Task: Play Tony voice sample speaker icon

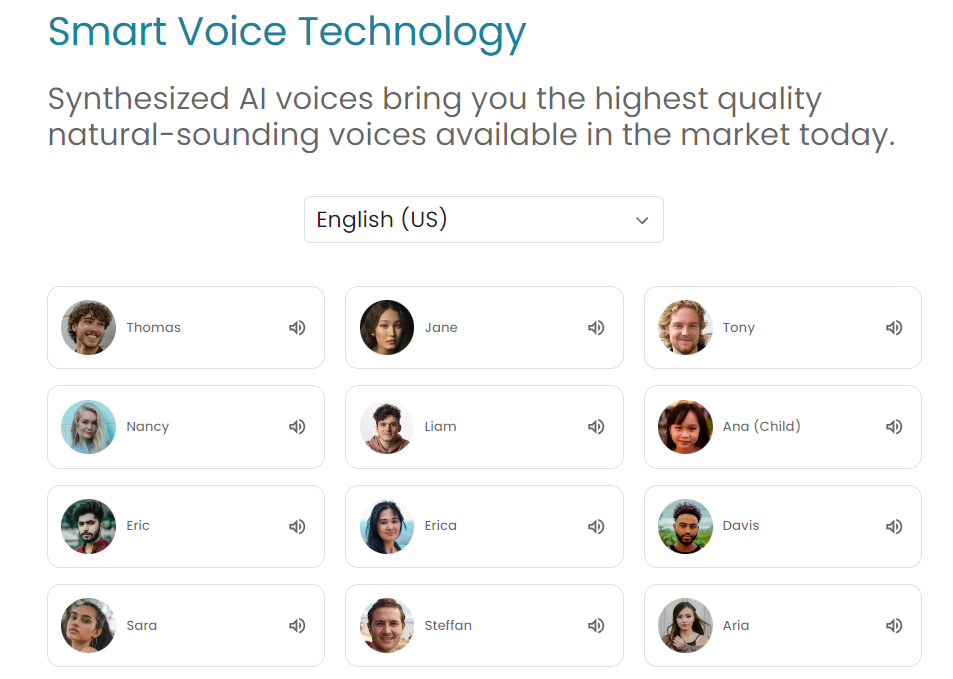Action: pos(893,328)
